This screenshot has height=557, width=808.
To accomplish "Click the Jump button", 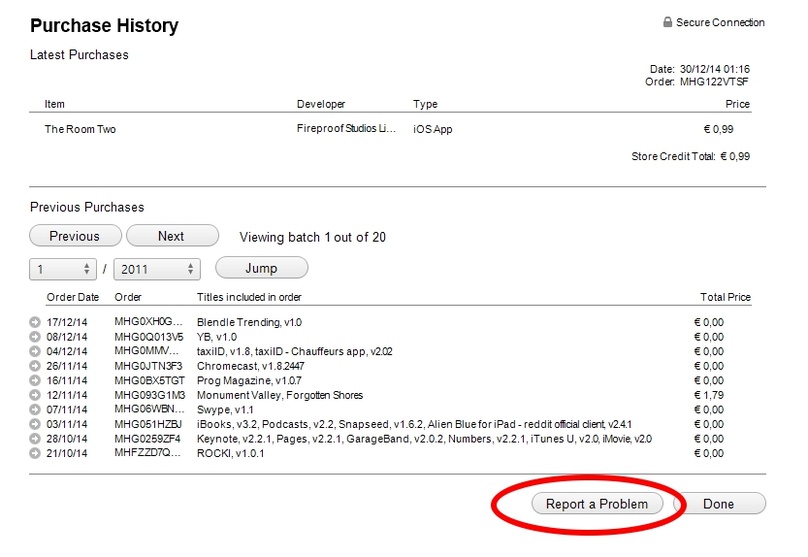I will tap(261, 268).
